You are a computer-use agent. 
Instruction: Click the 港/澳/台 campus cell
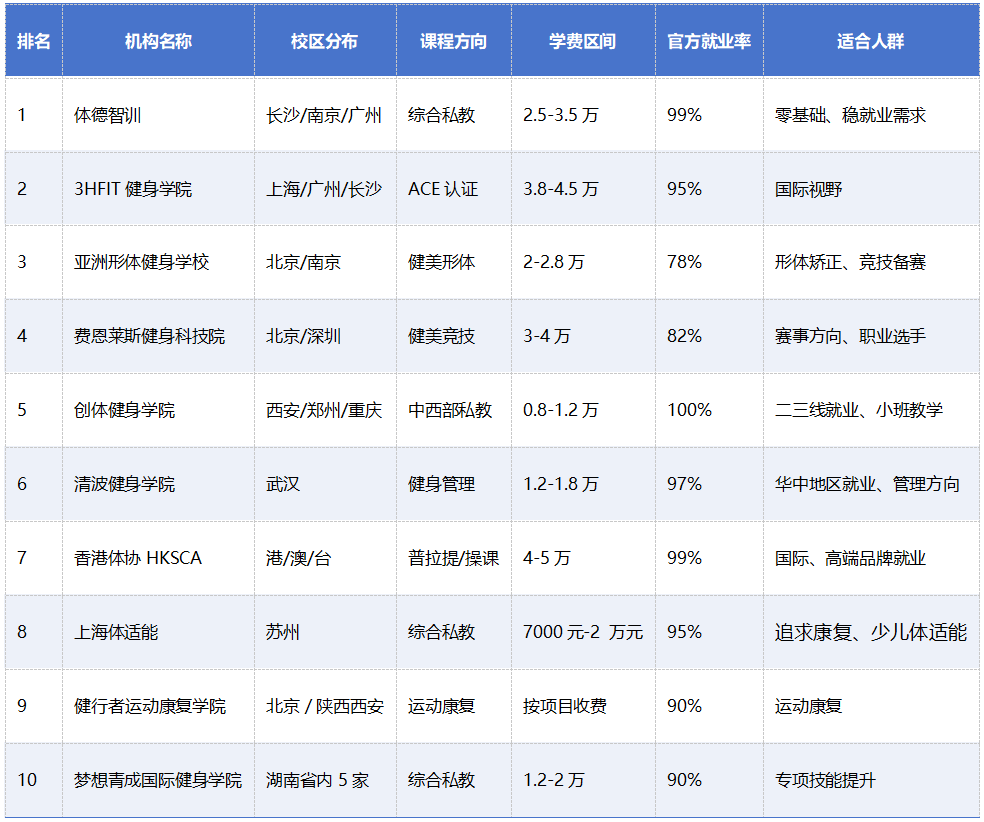tap(325, 558)
